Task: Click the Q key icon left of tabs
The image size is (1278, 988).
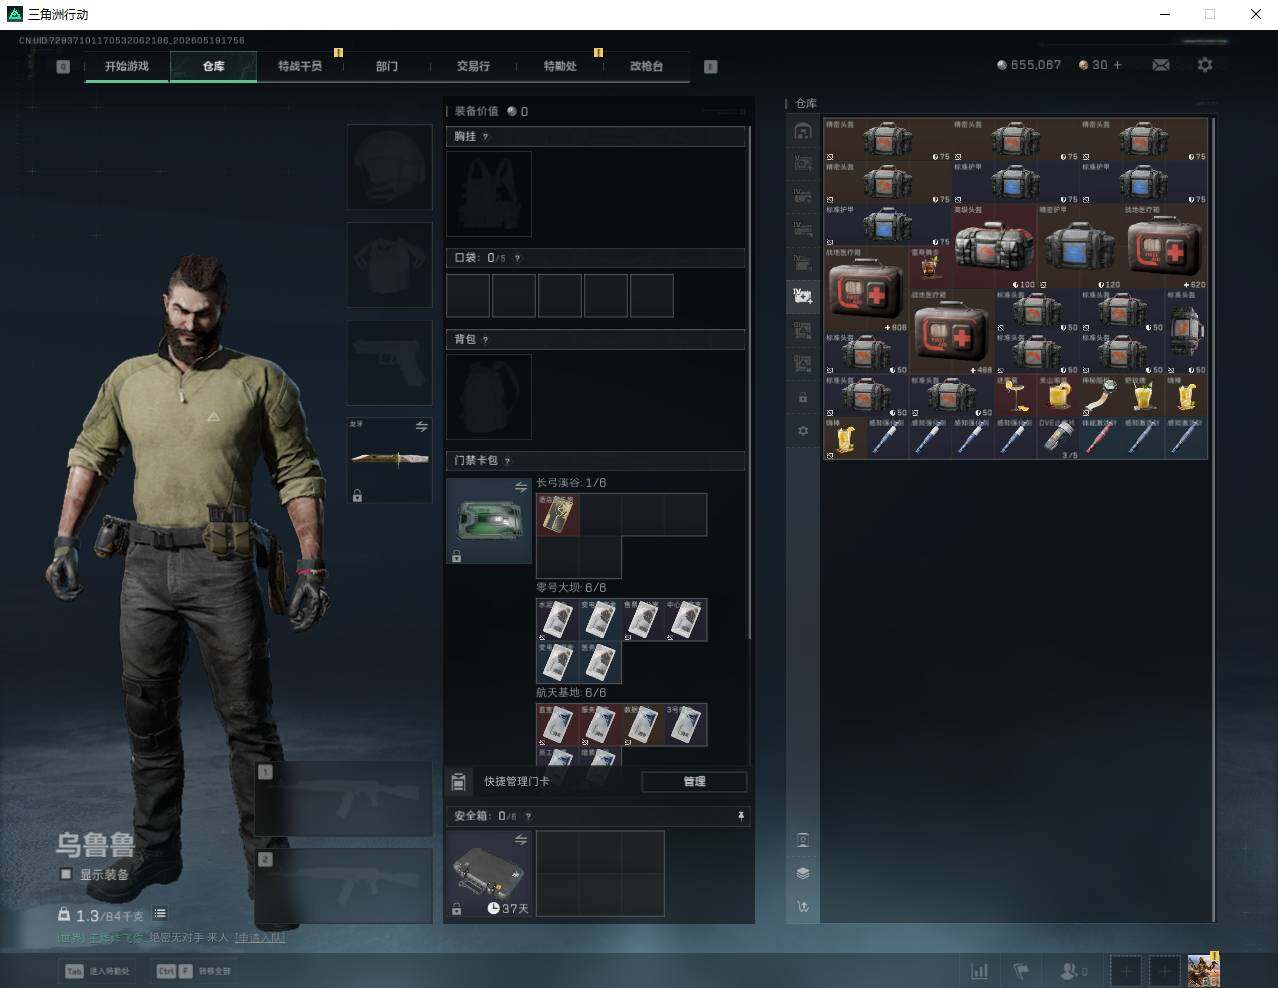Action: click(63, 67)
